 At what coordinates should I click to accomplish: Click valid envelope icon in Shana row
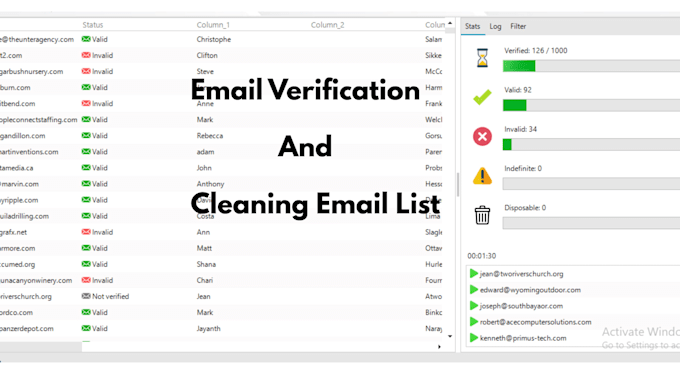[86, 264]
